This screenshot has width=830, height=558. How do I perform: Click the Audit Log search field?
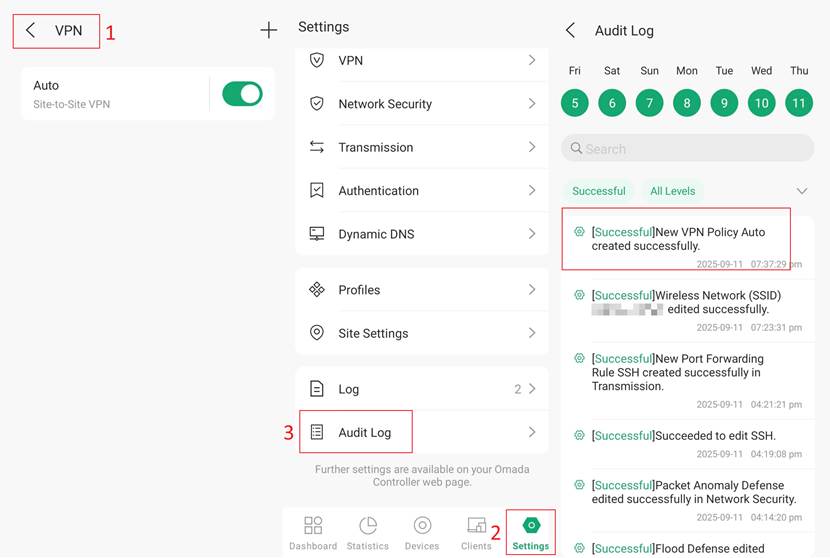[688, 148]
